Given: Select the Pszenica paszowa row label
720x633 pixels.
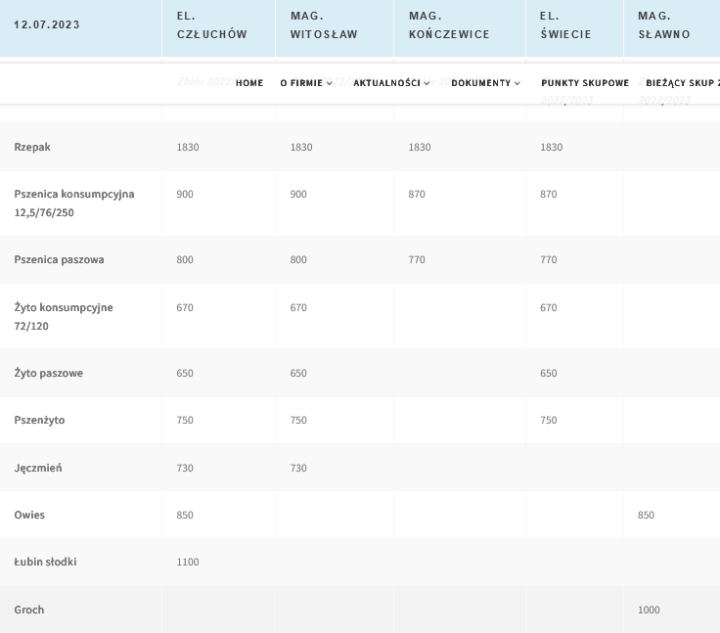Looking at the screenshot, I should tap(59, 260).
